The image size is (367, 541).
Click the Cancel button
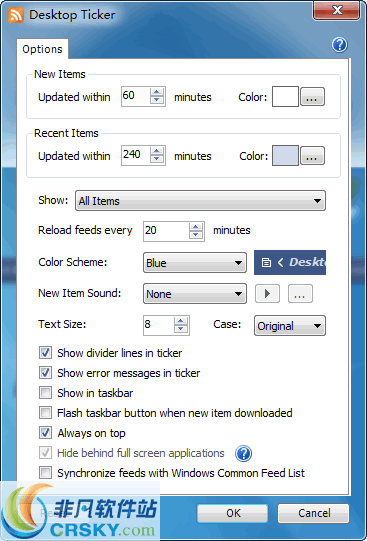[x=314, y=513]
